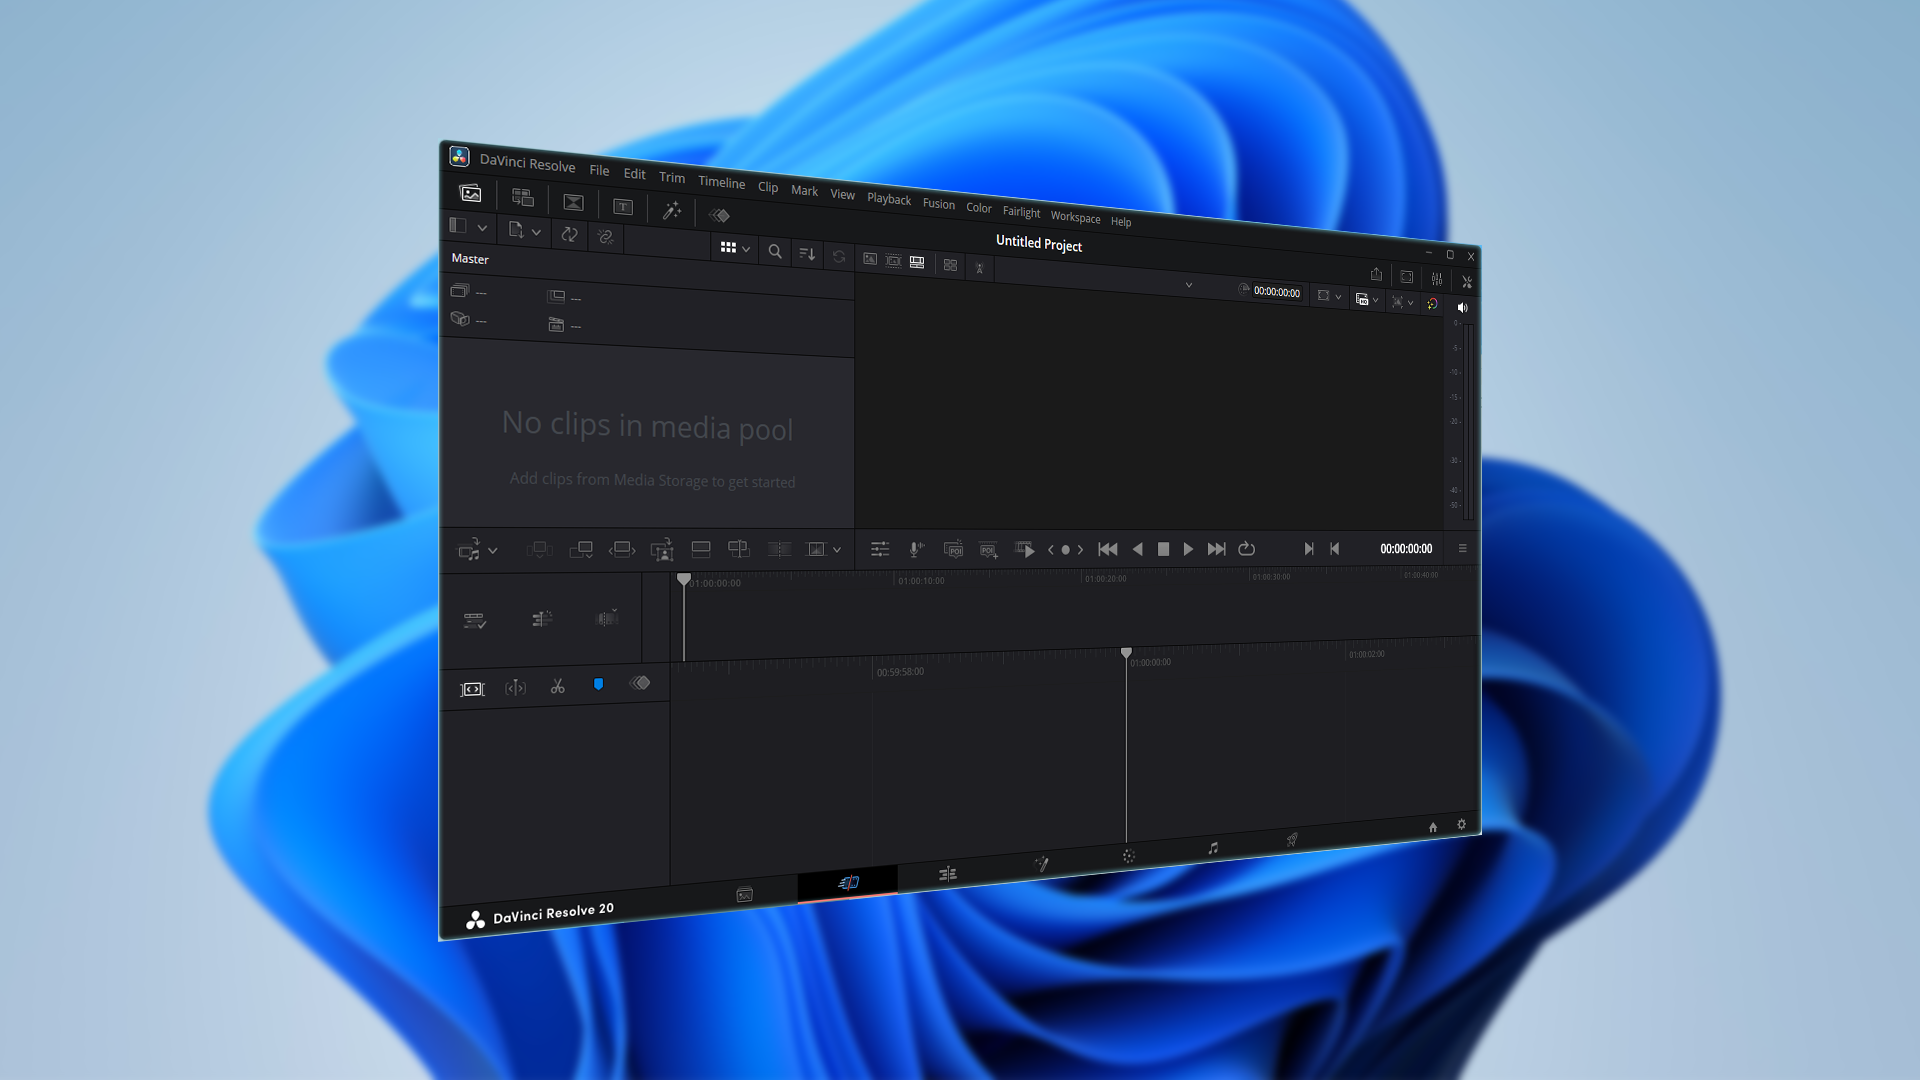
Task: Open the Fusion page from bottom bar
Action: click(x=1041, y=863)
